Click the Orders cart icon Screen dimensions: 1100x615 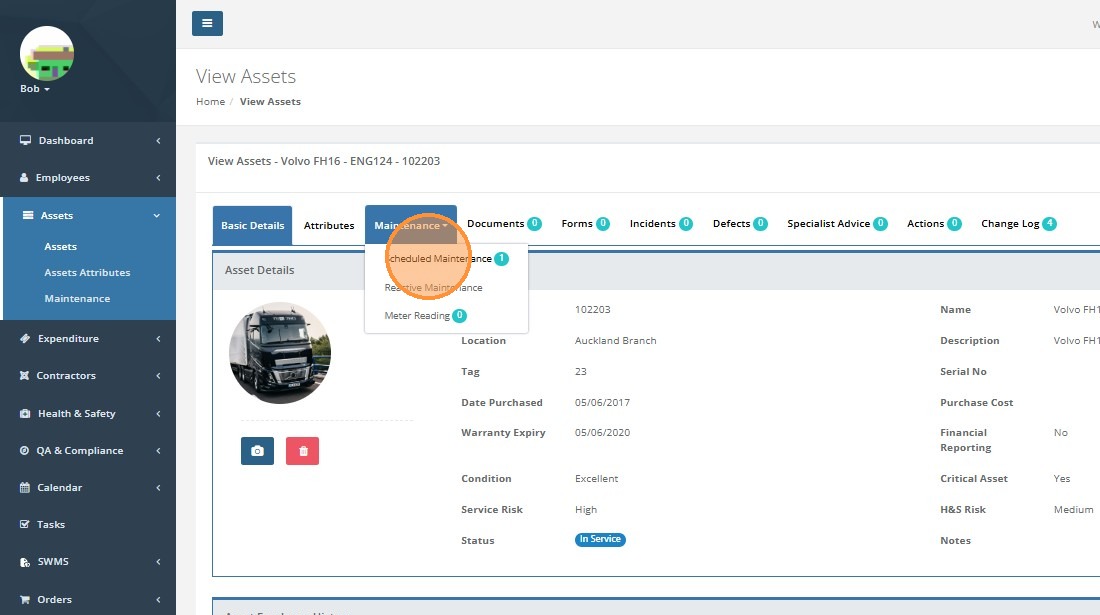click(25, 600)
